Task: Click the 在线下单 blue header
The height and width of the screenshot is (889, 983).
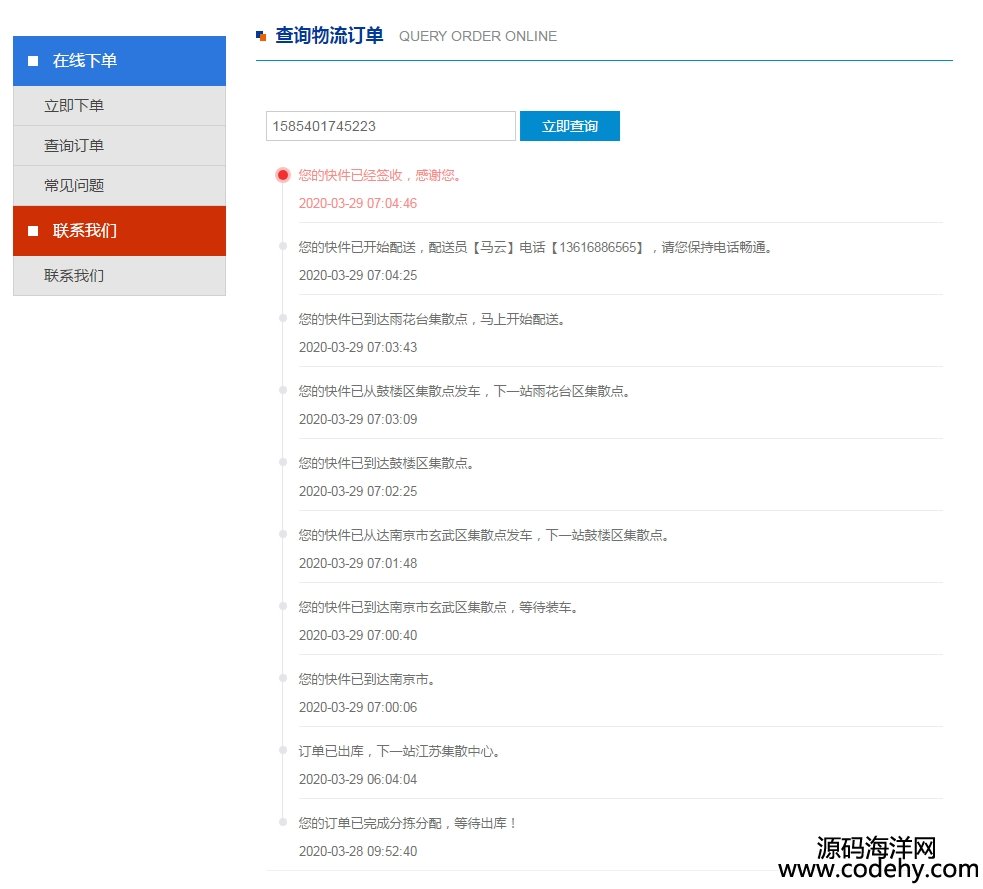Action: (119, 61)
